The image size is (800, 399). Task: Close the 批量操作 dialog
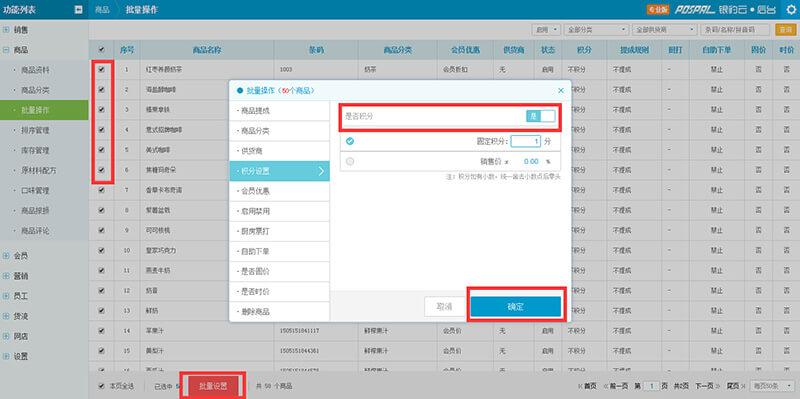(561, 90)
